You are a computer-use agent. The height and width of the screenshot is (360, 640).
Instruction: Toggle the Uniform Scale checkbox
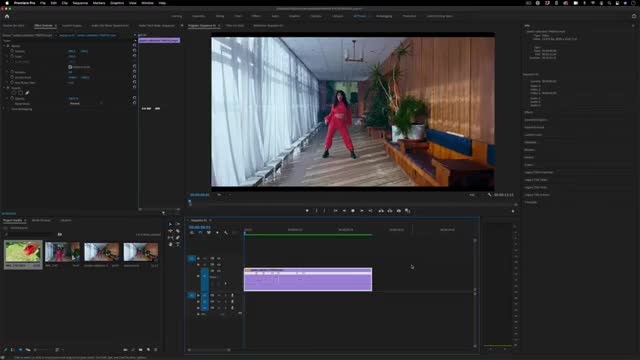click(70, 67)
